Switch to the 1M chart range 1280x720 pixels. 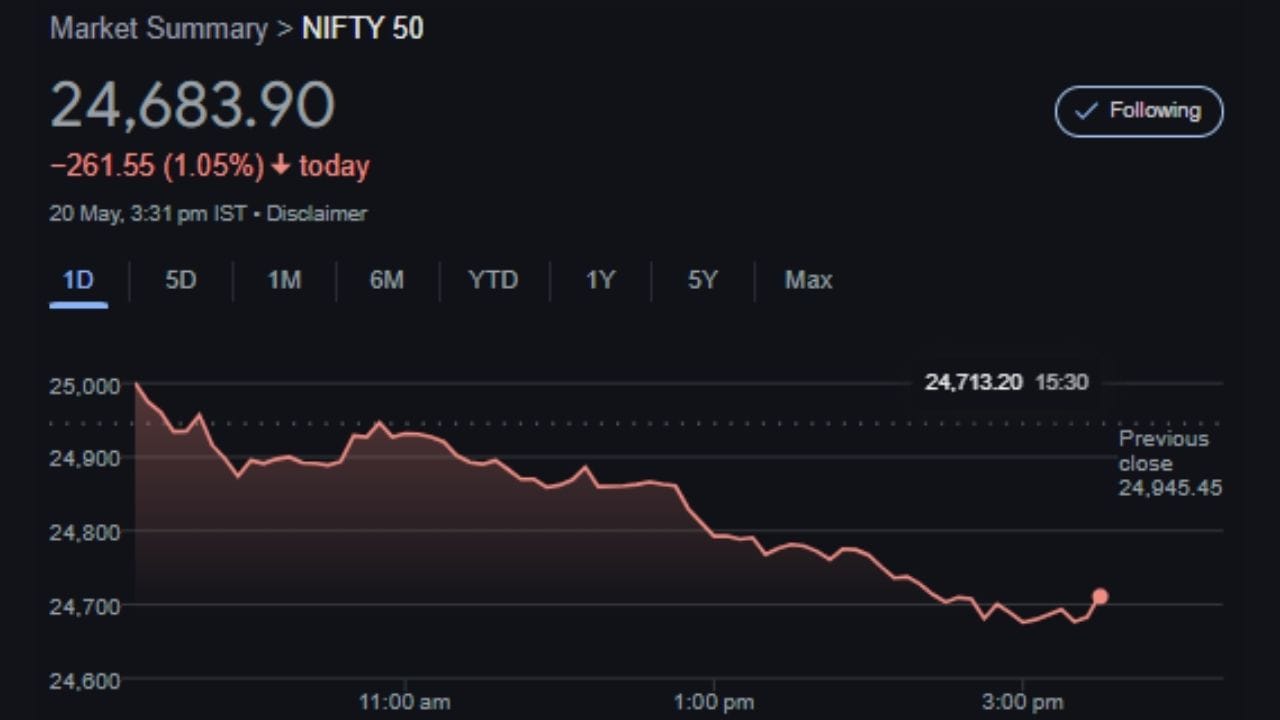point(284,280)
